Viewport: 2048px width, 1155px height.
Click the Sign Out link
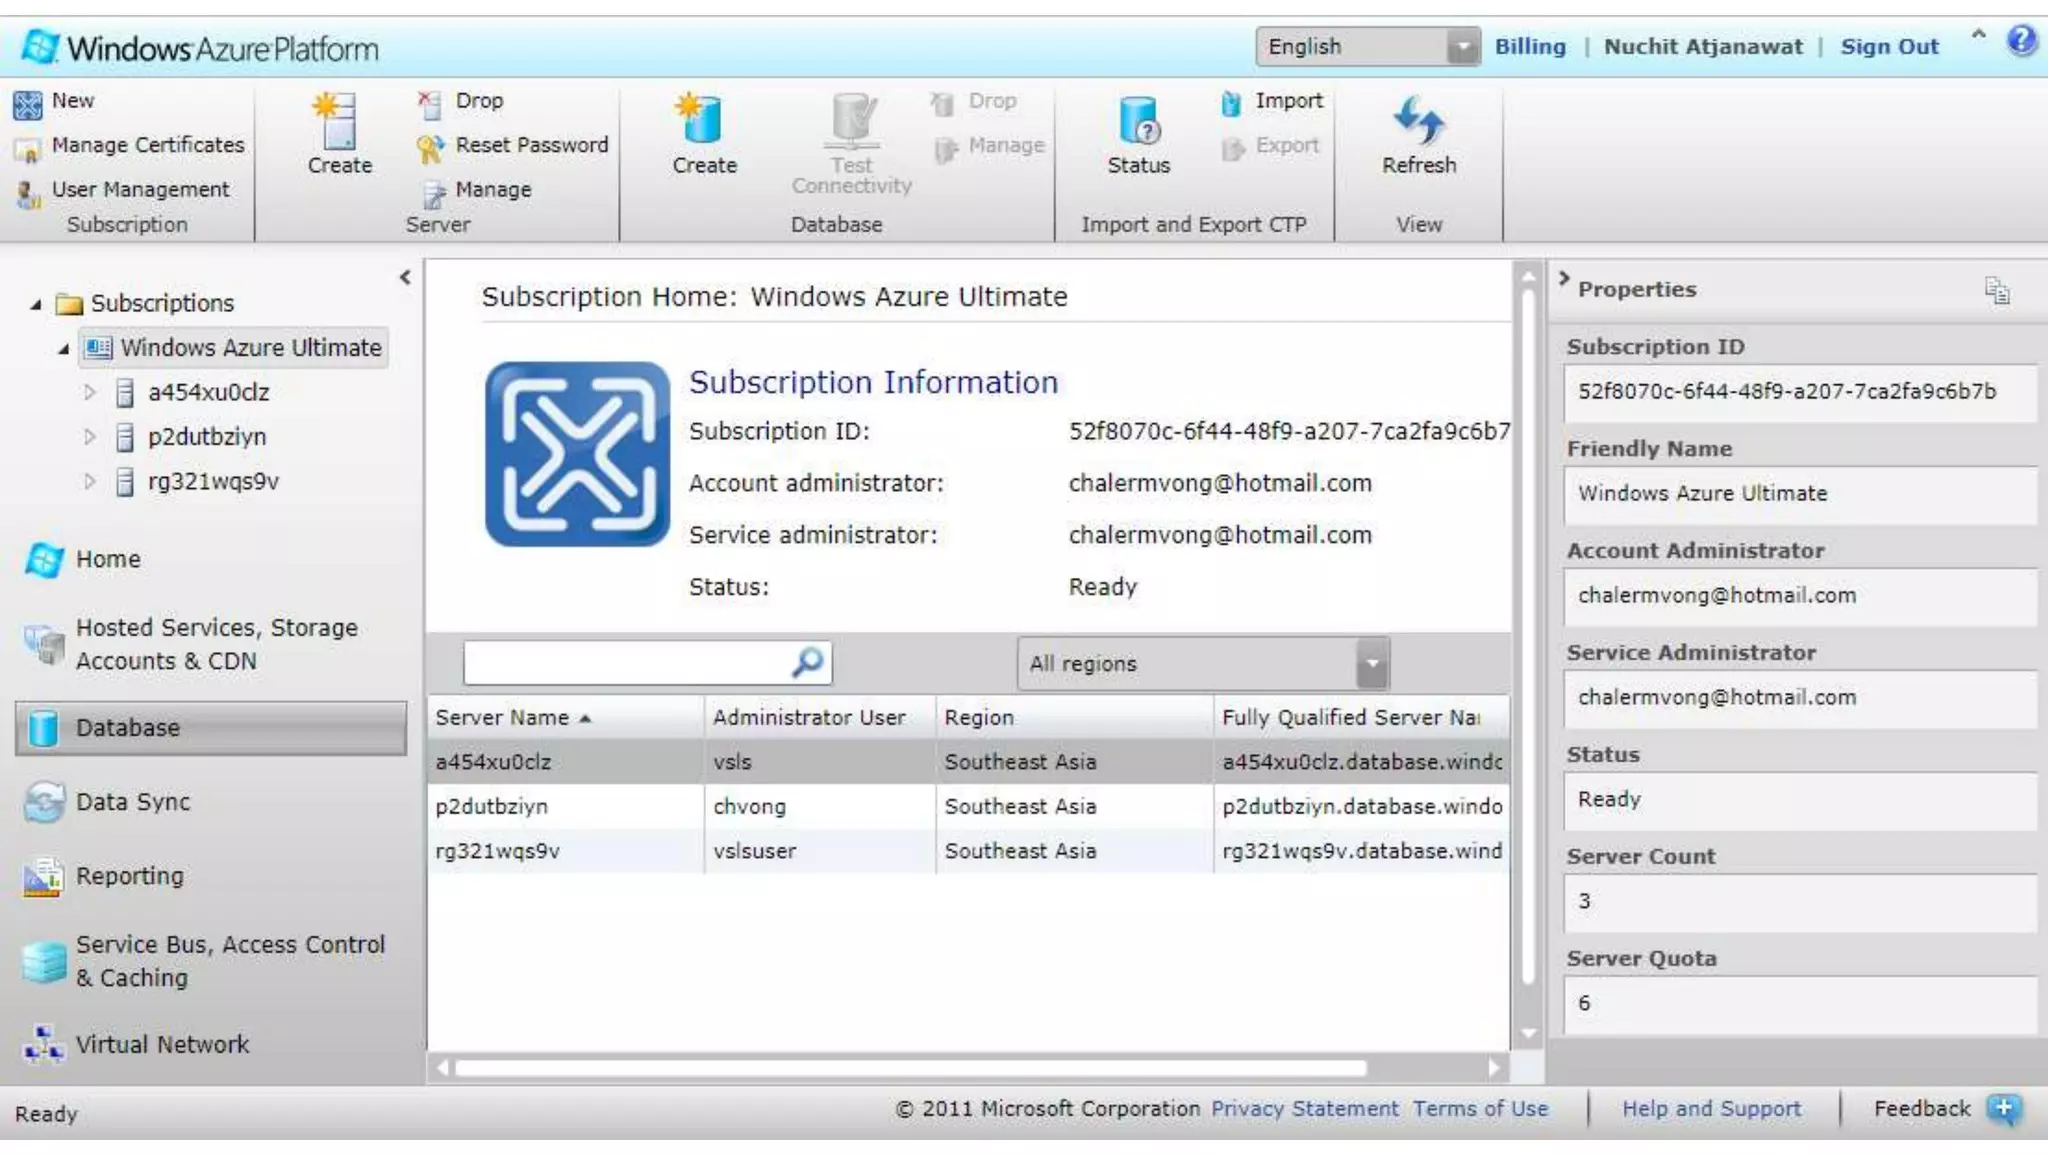(x=1889, y=47)
